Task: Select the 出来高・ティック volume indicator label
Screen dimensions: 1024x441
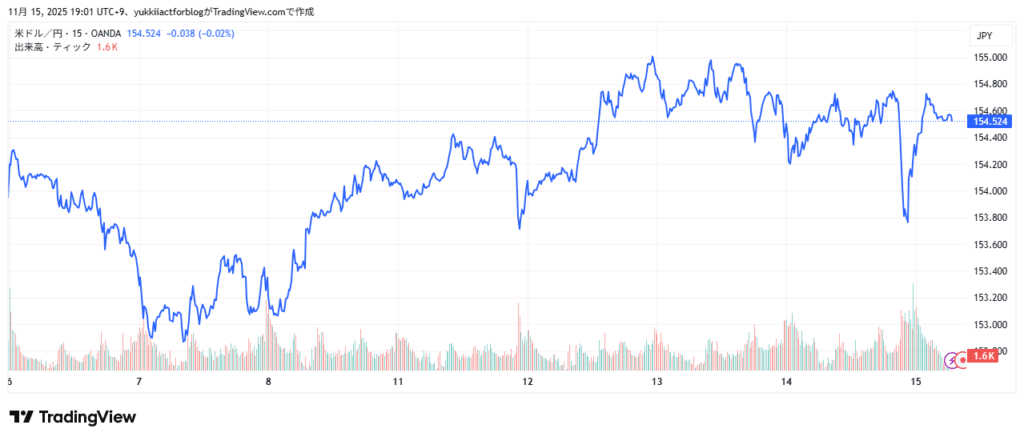Action: [51, 47]
